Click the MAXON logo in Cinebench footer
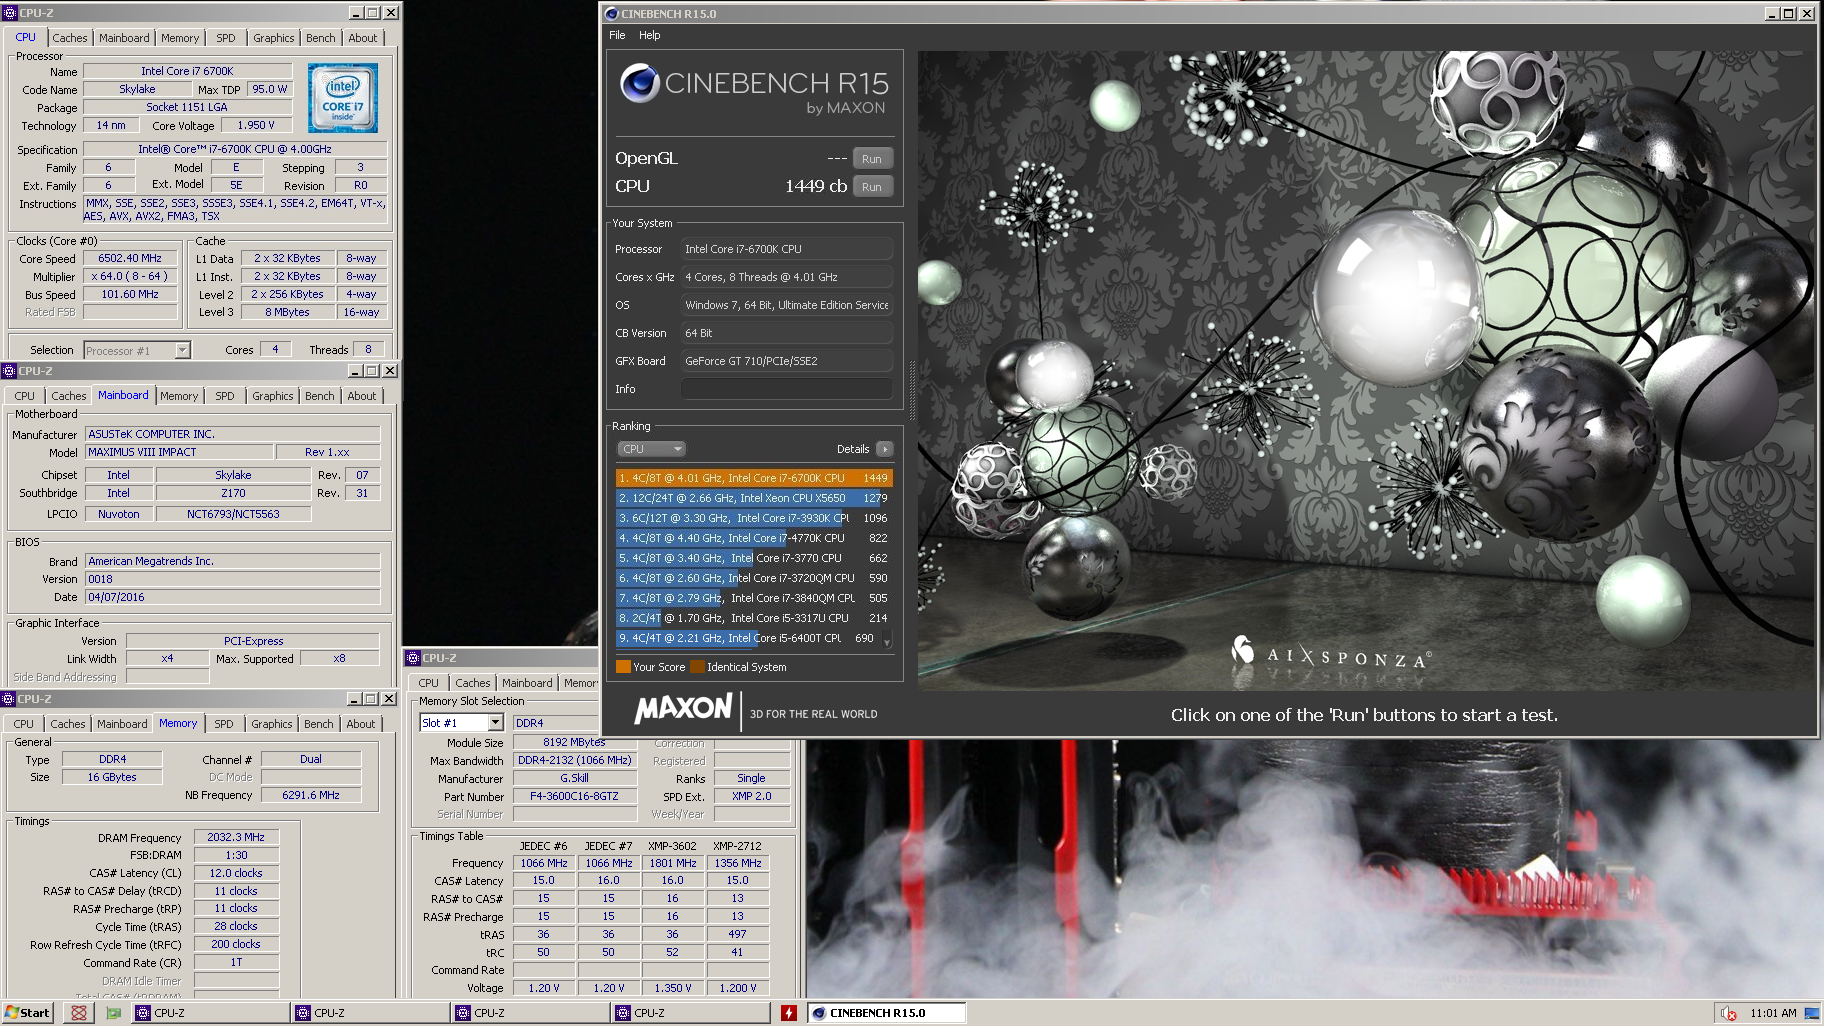This screenshot has width=1824, height=1026. pyautogui.click(x=684, y=709)
